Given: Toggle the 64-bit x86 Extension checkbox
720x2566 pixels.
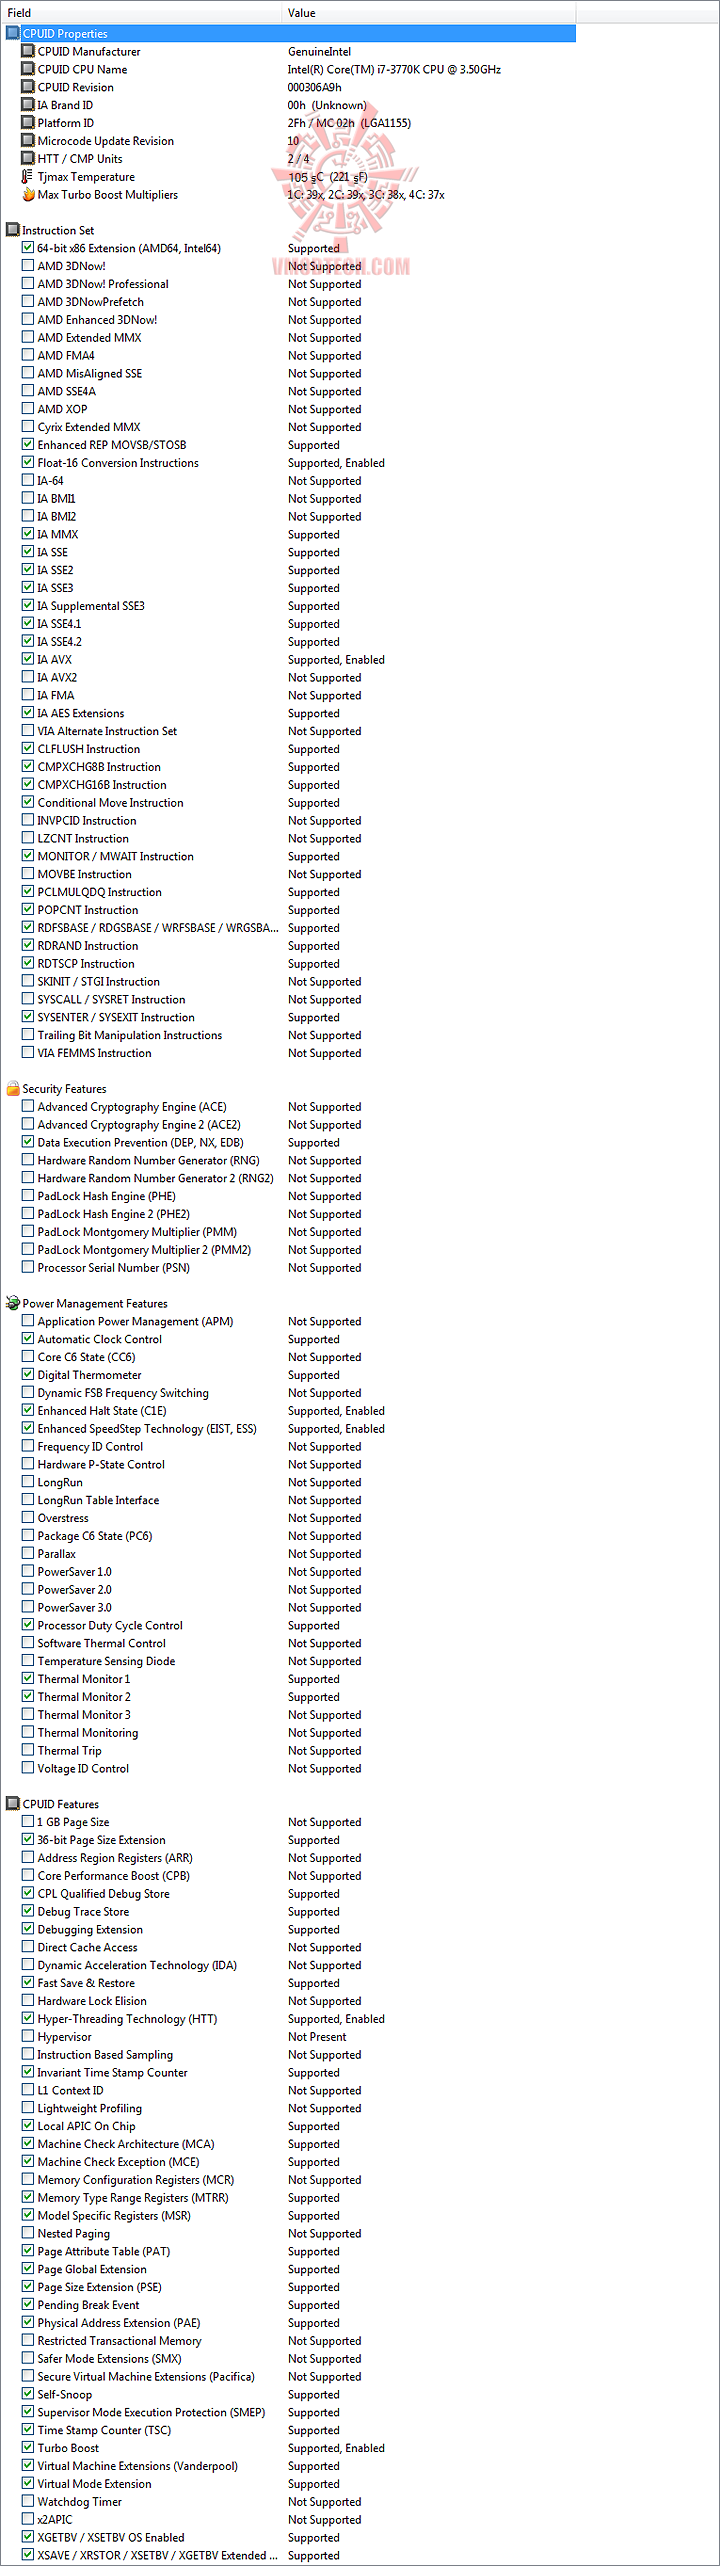Looking at the screenshot, I should point(28,248).
